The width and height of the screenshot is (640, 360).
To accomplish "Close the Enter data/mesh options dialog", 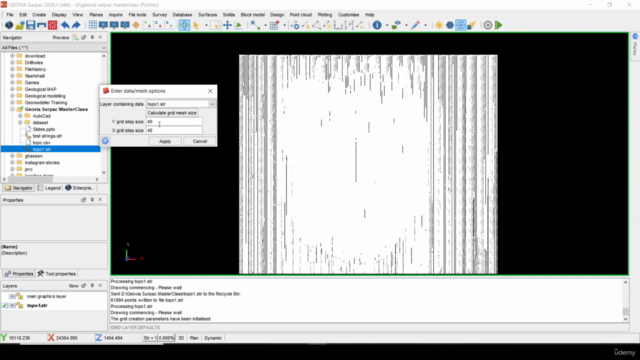I will click(210, 91).
